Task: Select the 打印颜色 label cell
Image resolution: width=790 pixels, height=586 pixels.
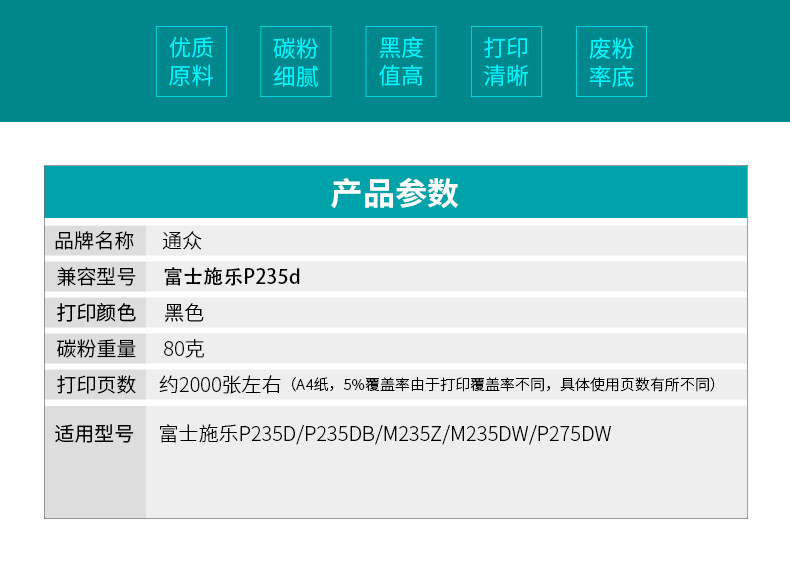Action: click(95, 312)
